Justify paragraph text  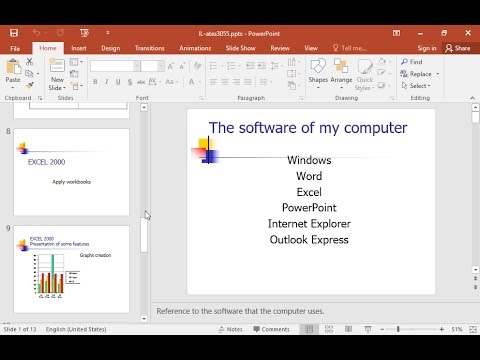click(x=248, y=82)
